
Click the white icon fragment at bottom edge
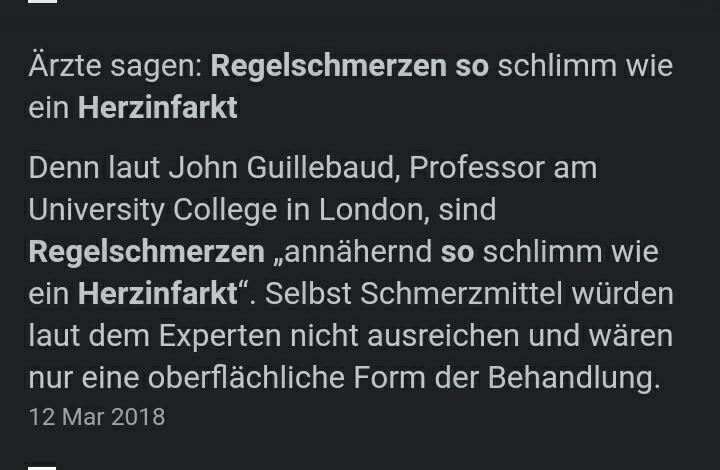click(x=42, y=467)
